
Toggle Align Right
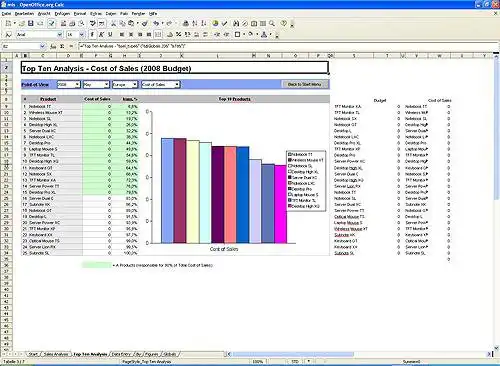(x=140, y=34)
